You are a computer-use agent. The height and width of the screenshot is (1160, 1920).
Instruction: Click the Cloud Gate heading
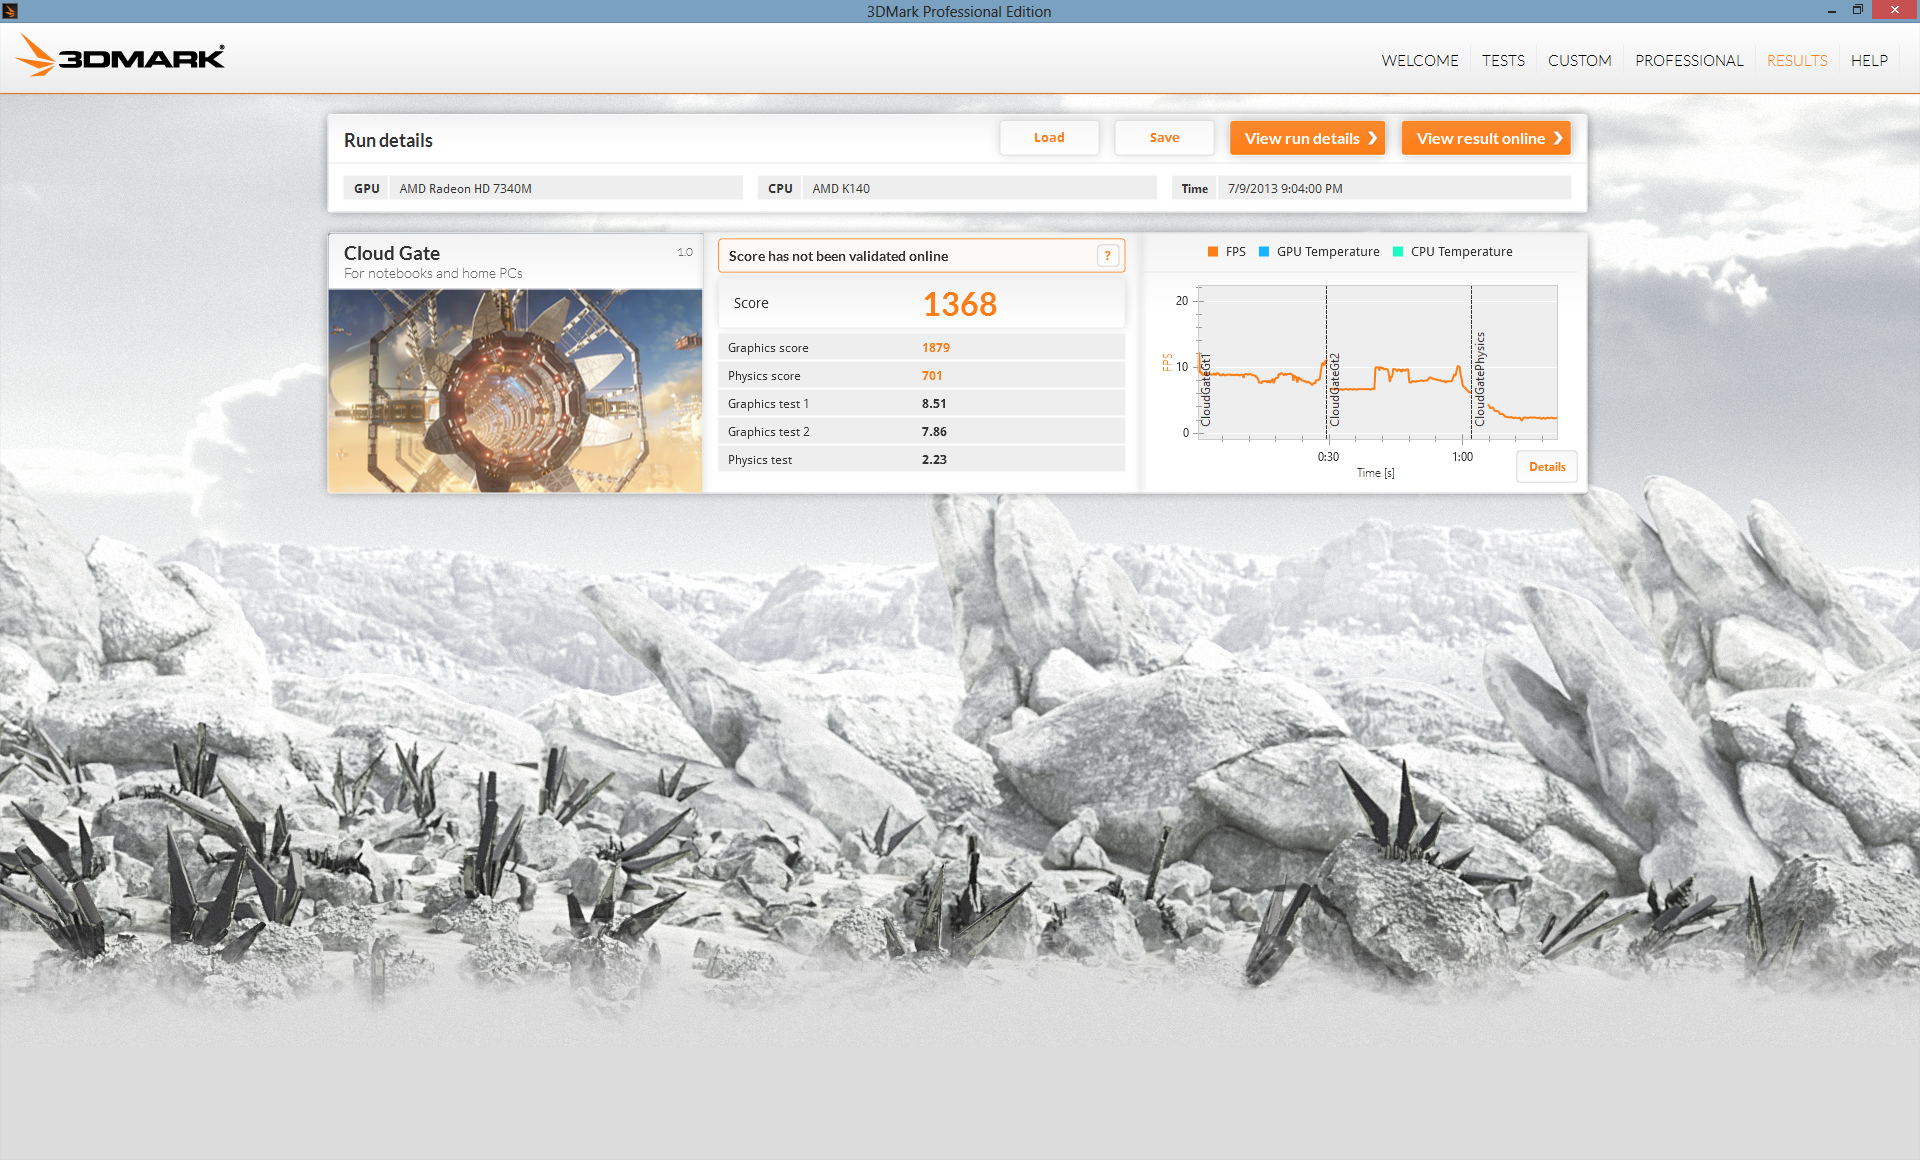(x=392, y=253)
